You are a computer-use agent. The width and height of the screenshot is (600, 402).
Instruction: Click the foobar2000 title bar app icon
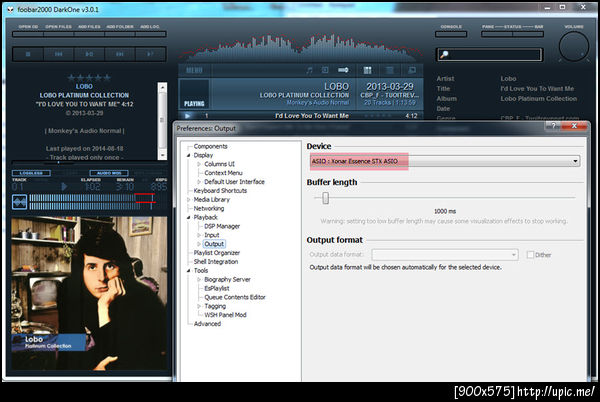click(x=11, y=9)
